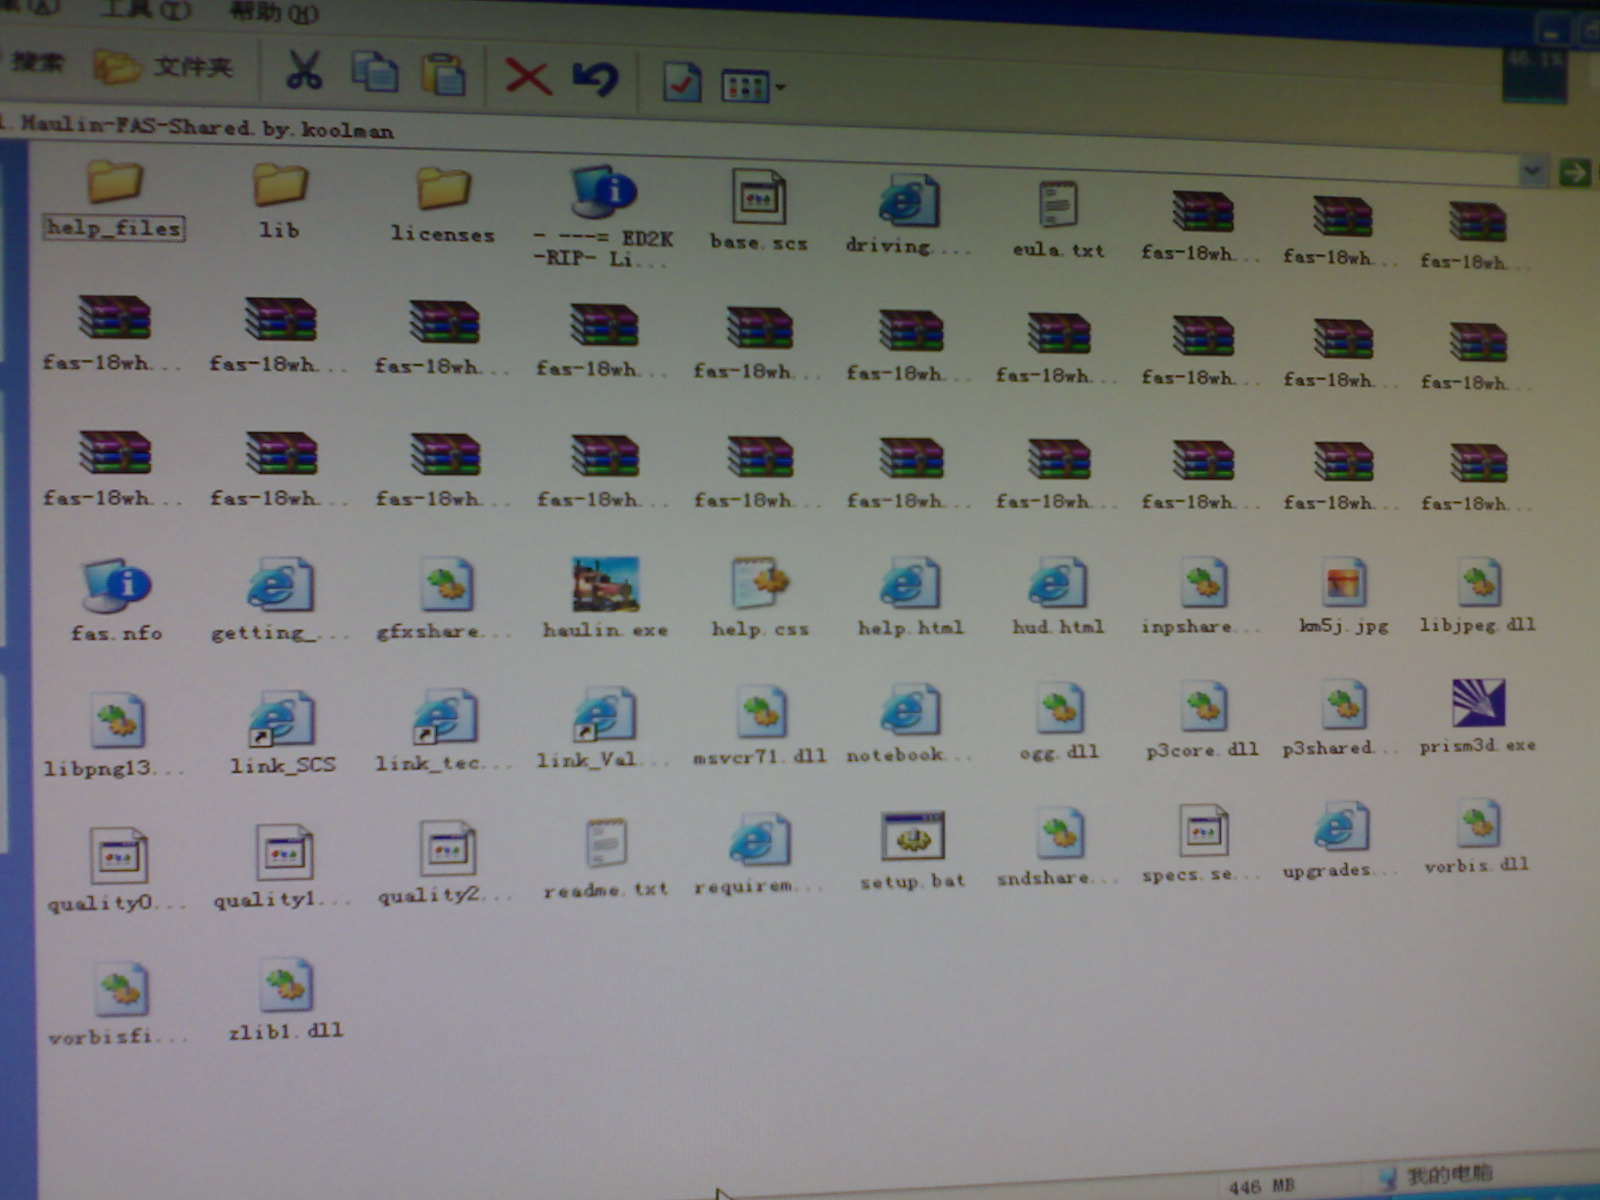The height and width of the screenshot is (1200, 1600).
Task: Select the prism3d.exe application icon
Action: 1478,705
